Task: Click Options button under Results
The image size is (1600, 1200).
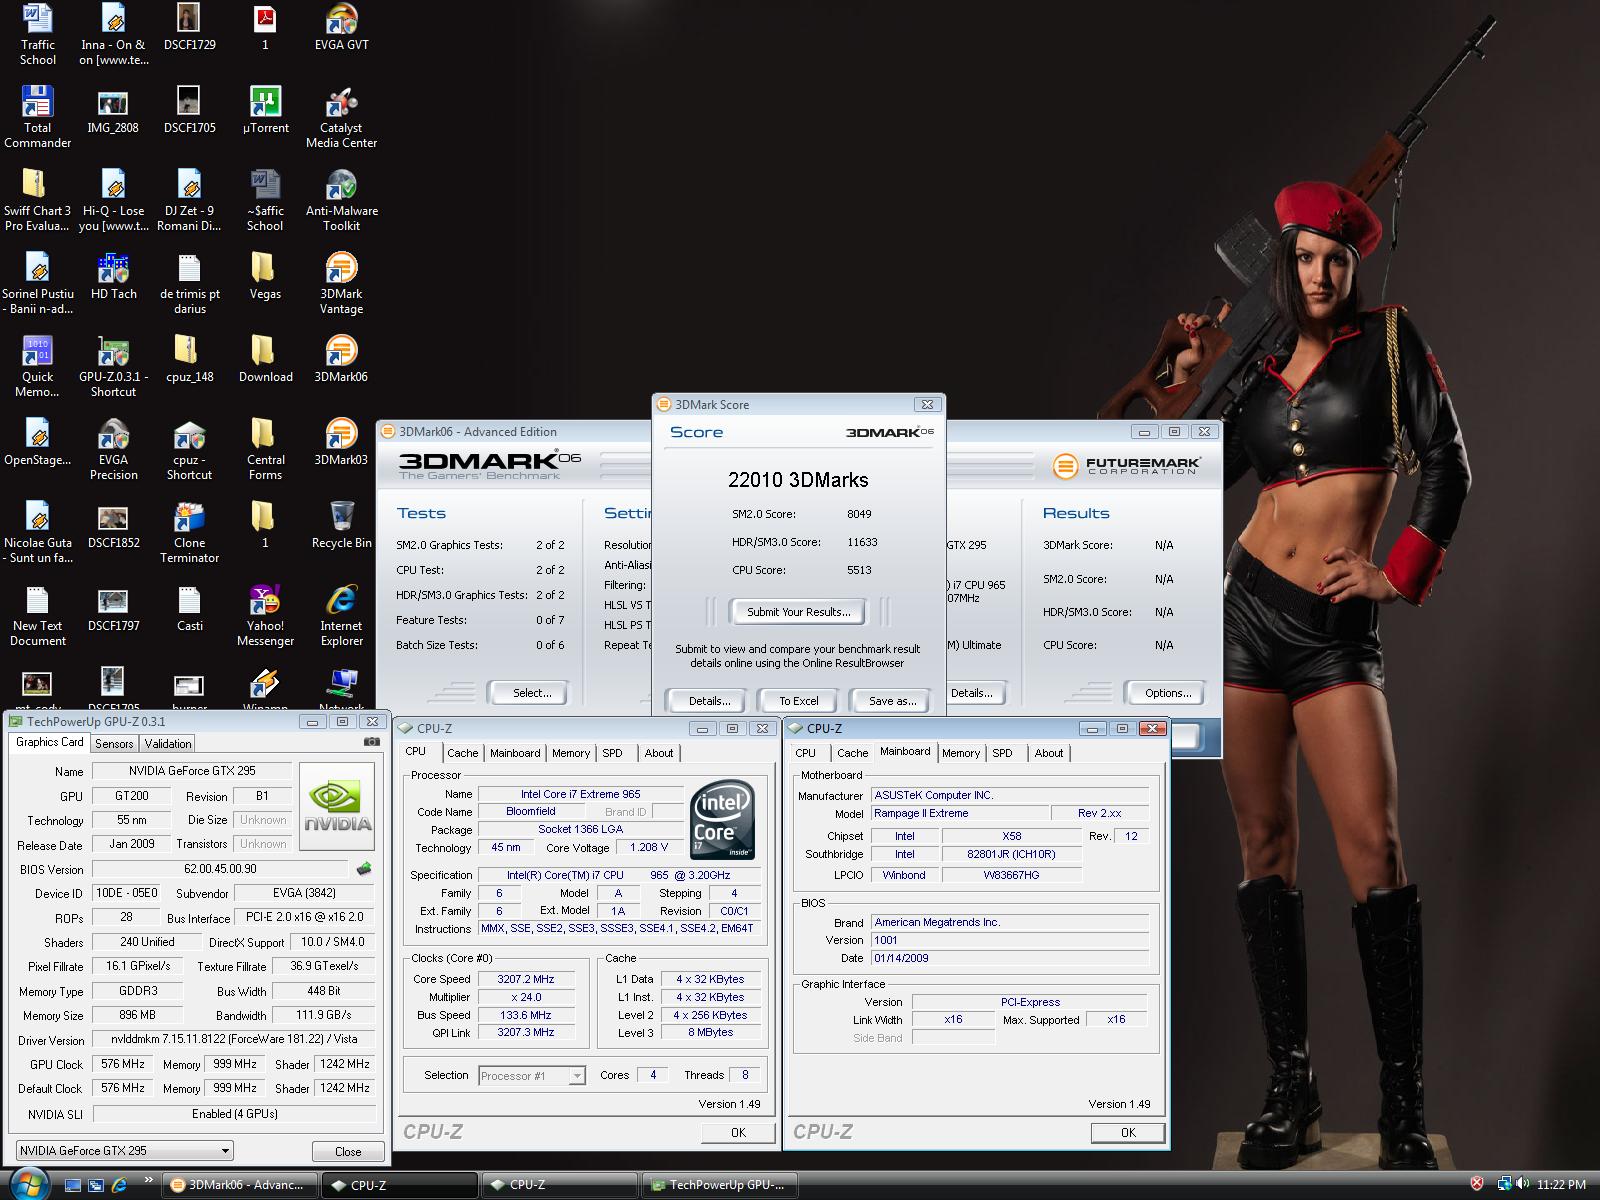Action: pyautogui.click(x=1167, y=692)
